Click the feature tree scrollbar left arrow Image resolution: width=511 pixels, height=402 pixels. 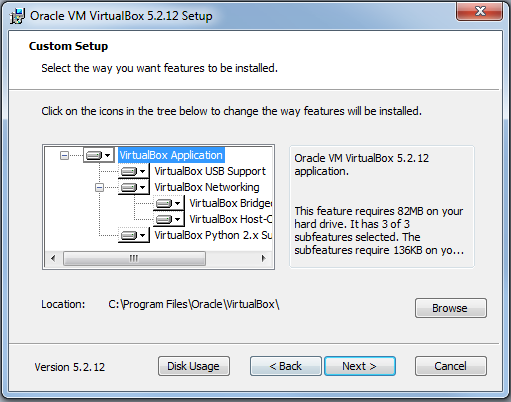(53, 258)
